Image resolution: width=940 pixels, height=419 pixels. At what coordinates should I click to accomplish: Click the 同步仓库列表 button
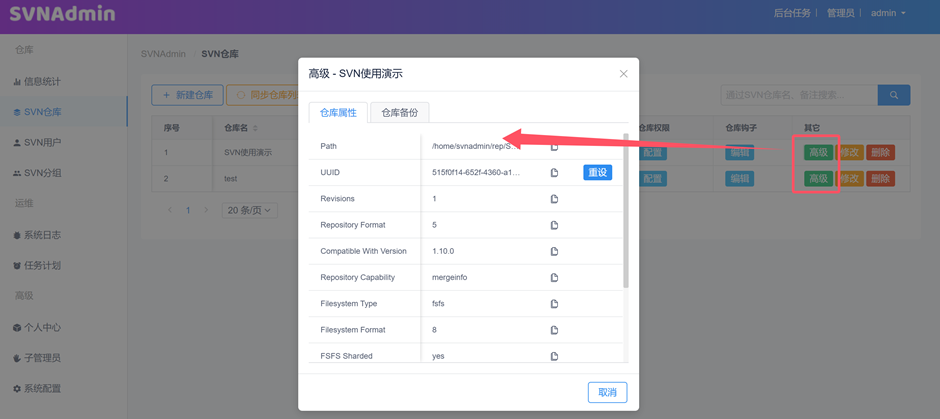264,95
